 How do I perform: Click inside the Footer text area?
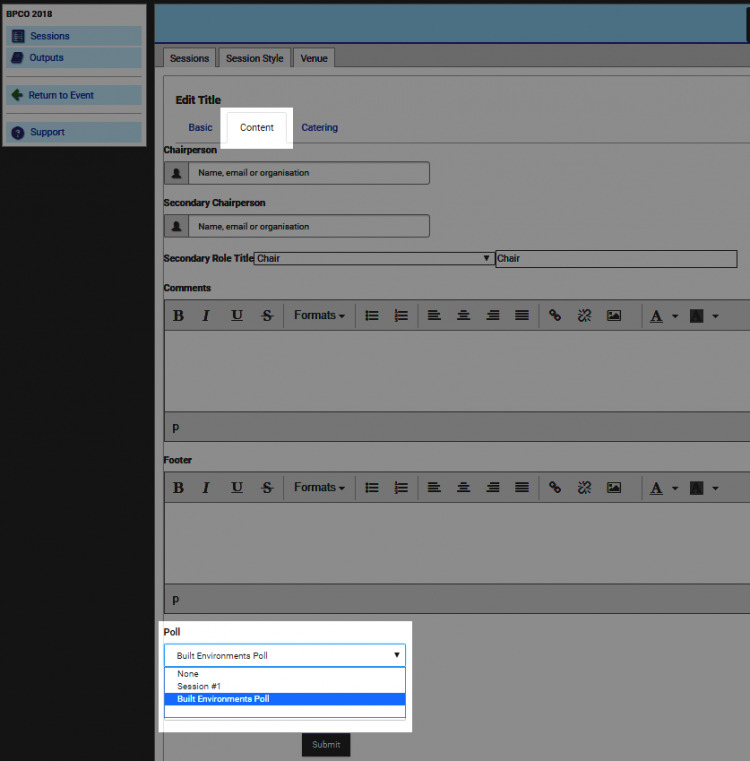click(457, 543)
